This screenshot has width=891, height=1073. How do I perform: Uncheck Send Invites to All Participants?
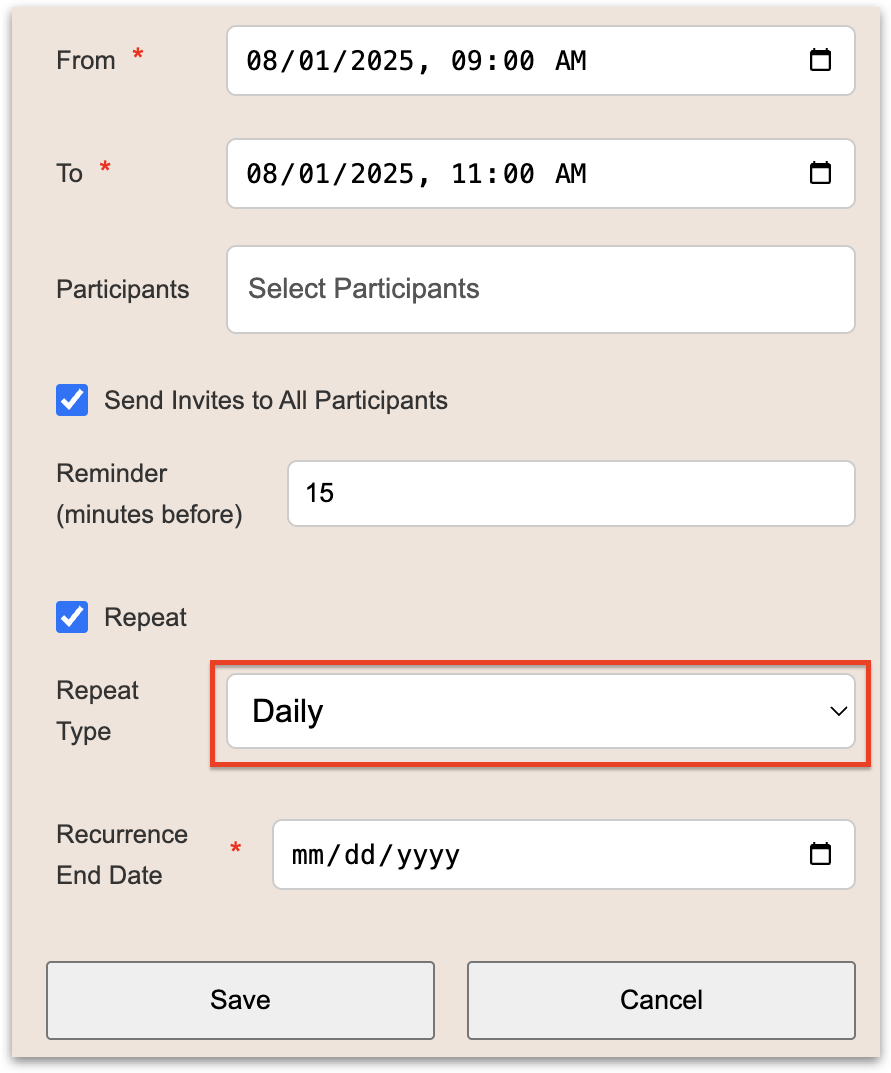coord(72,401)
